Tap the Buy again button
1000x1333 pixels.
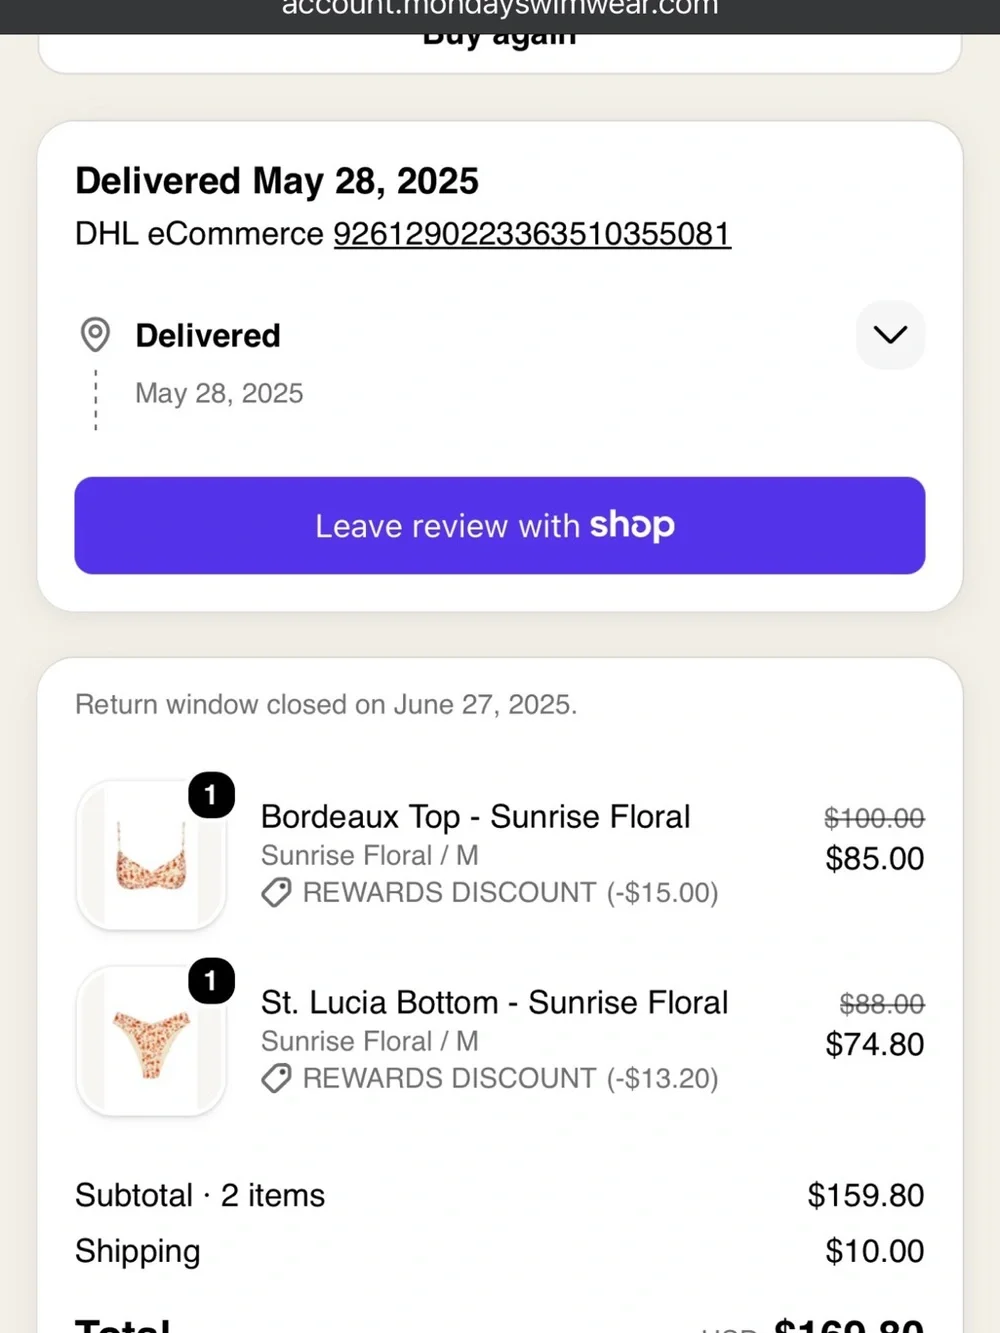click(x=500, y=40)
